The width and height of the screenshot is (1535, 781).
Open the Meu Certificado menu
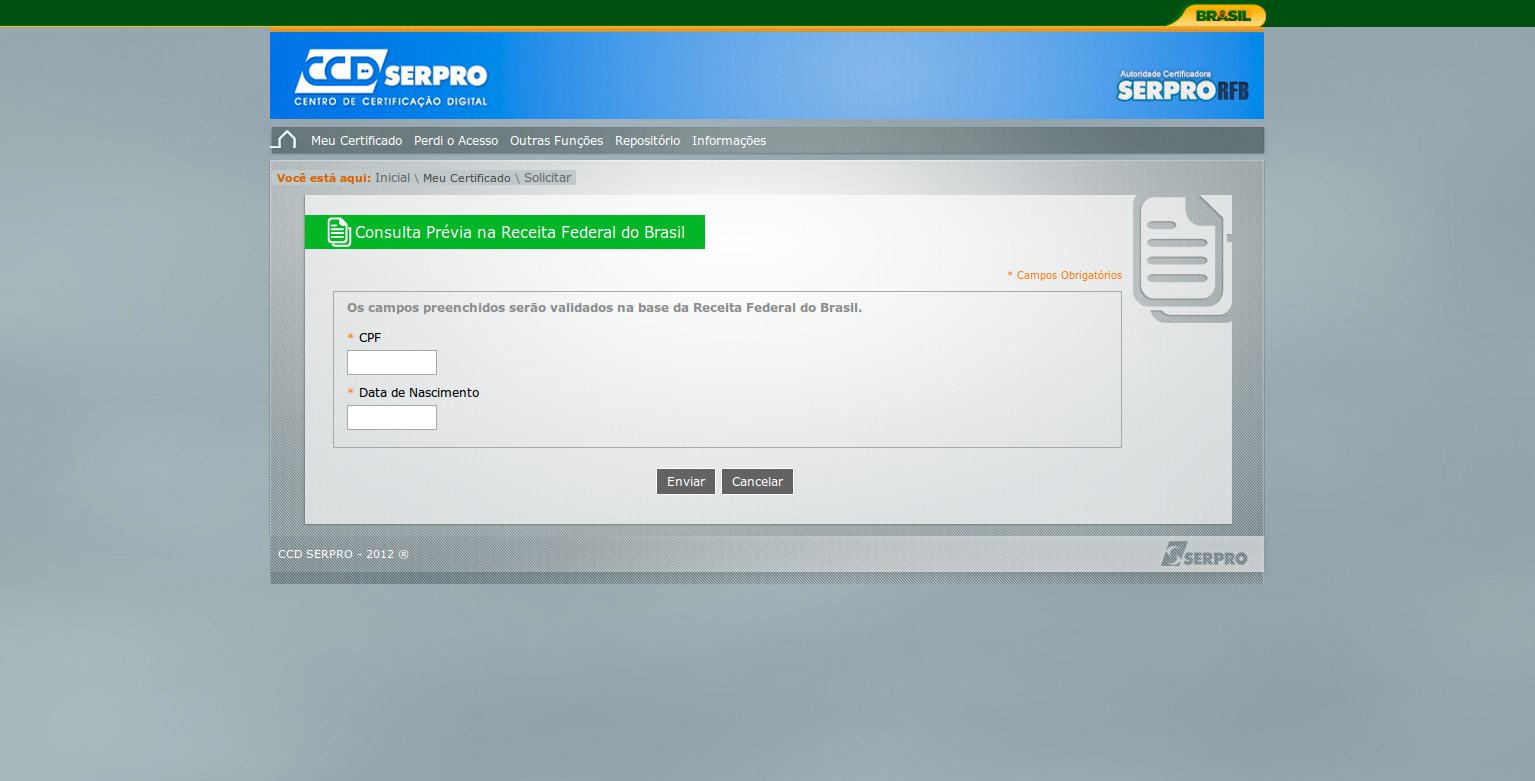pos(356,141)
